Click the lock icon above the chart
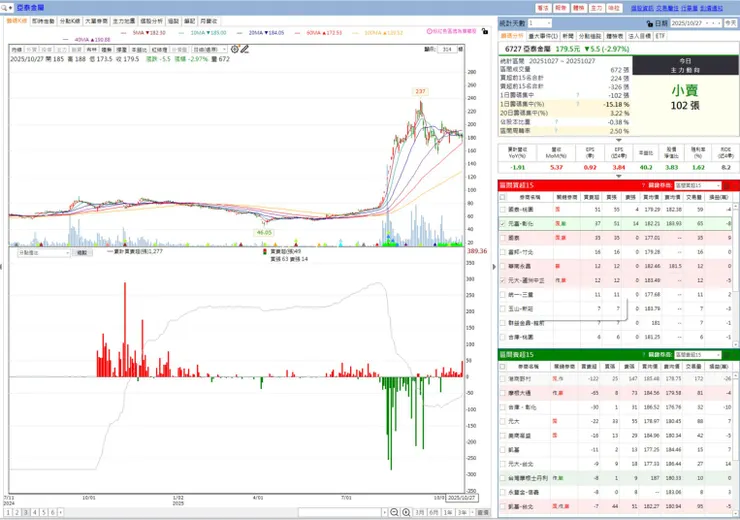Viewport: 740px width, 520px height. (x=485, y=31)
